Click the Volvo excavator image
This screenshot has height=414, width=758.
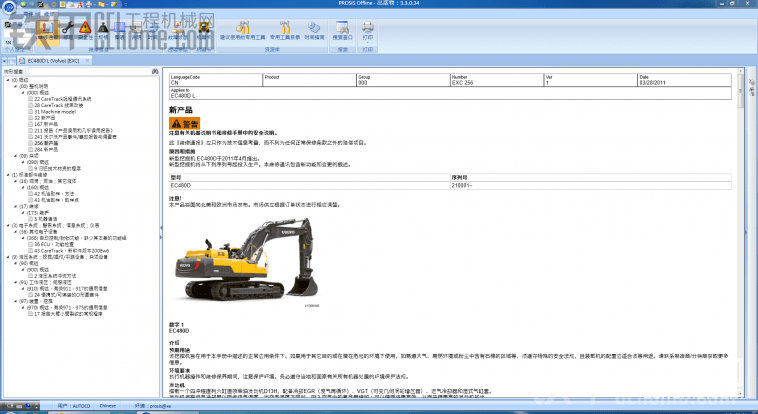246,259
